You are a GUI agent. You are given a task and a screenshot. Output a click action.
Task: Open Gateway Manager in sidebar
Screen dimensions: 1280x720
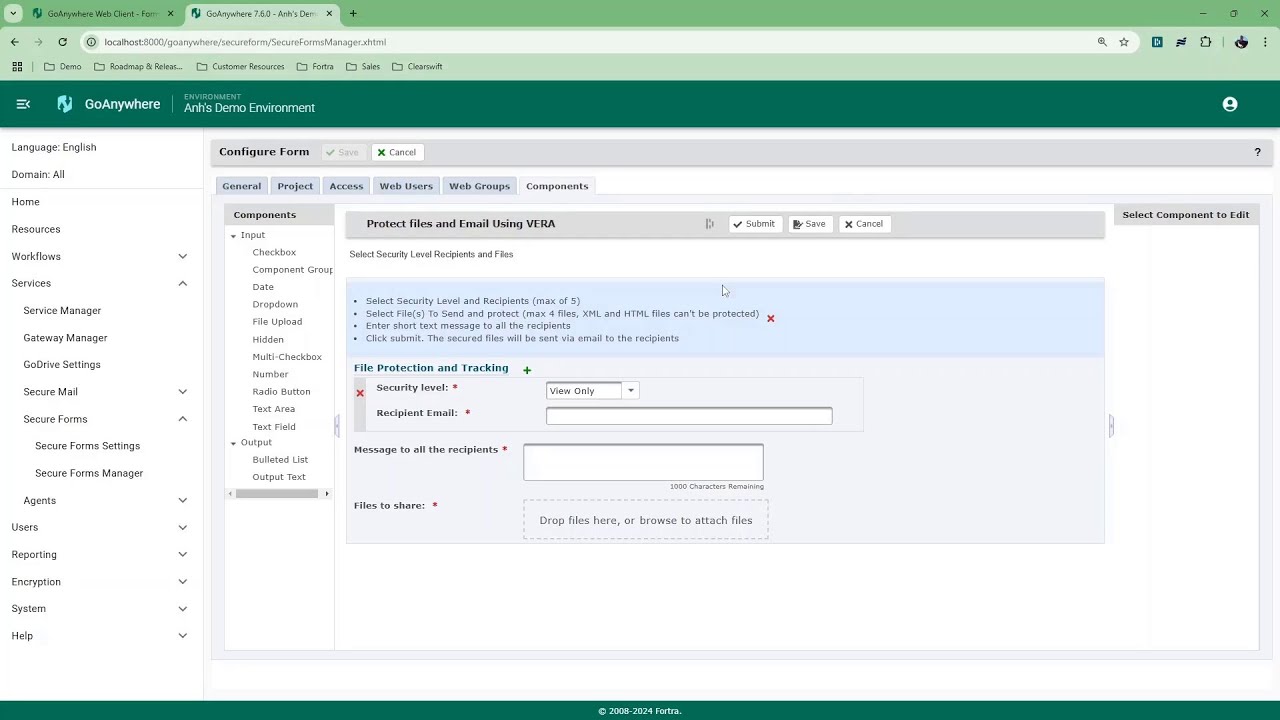pos(65,338)
